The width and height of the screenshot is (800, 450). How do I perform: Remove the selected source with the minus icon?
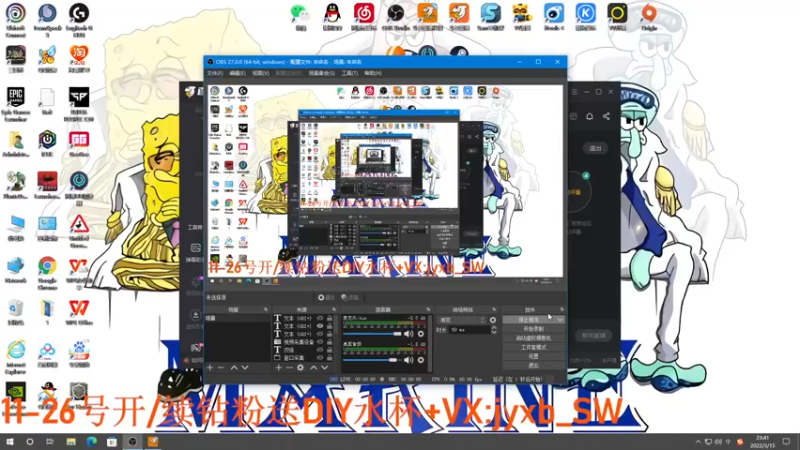[x=289, y=367]
